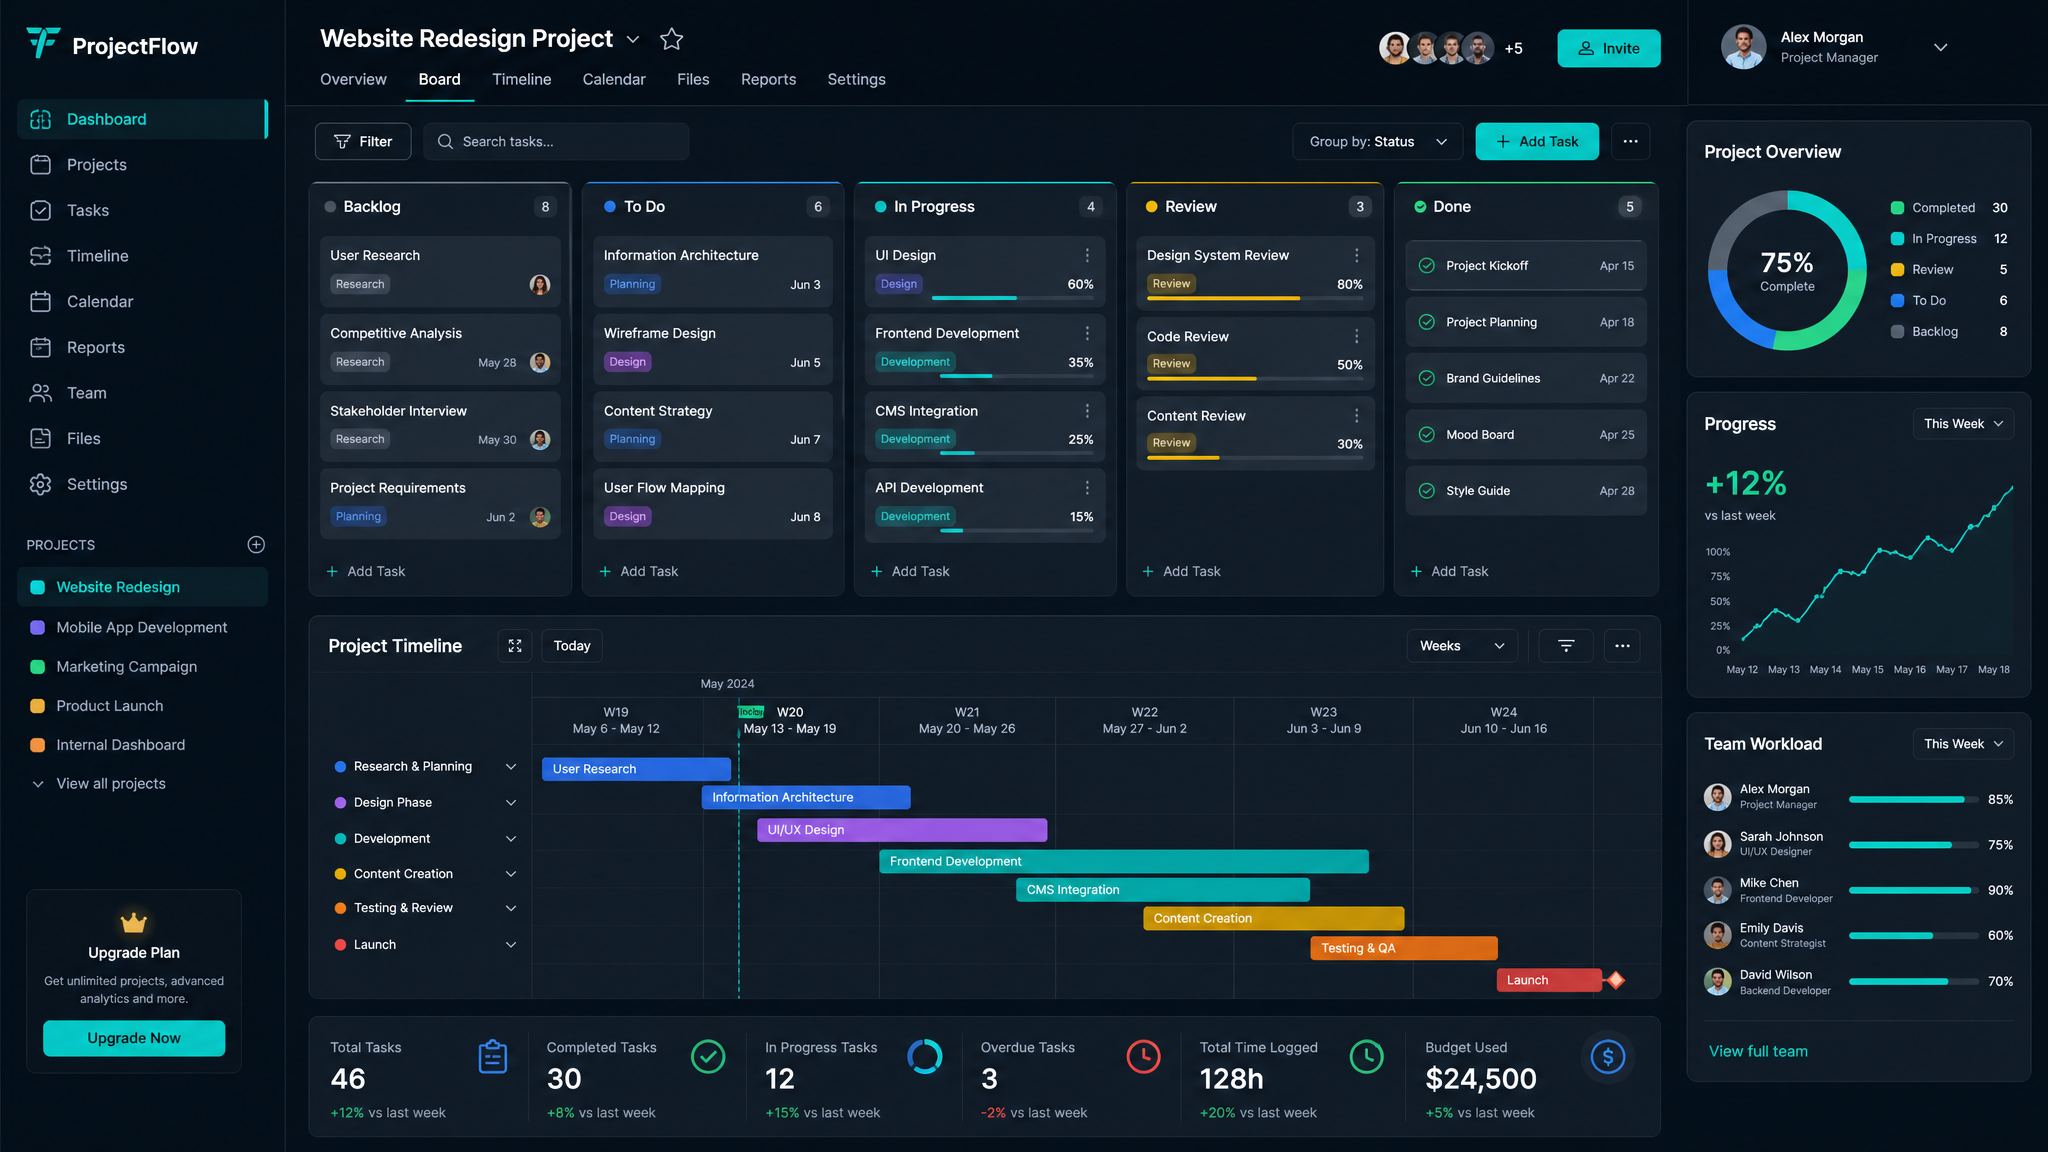Collapse the Development timeline group
The width and height of the screenshot is (2048, 1152).
[511, 839]
